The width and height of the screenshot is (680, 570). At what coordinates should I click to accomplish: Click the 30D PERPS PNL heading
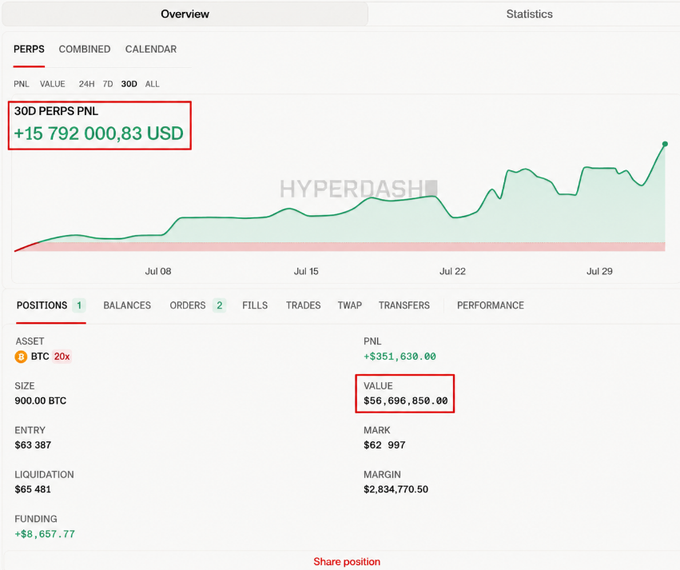click(56, 111)
